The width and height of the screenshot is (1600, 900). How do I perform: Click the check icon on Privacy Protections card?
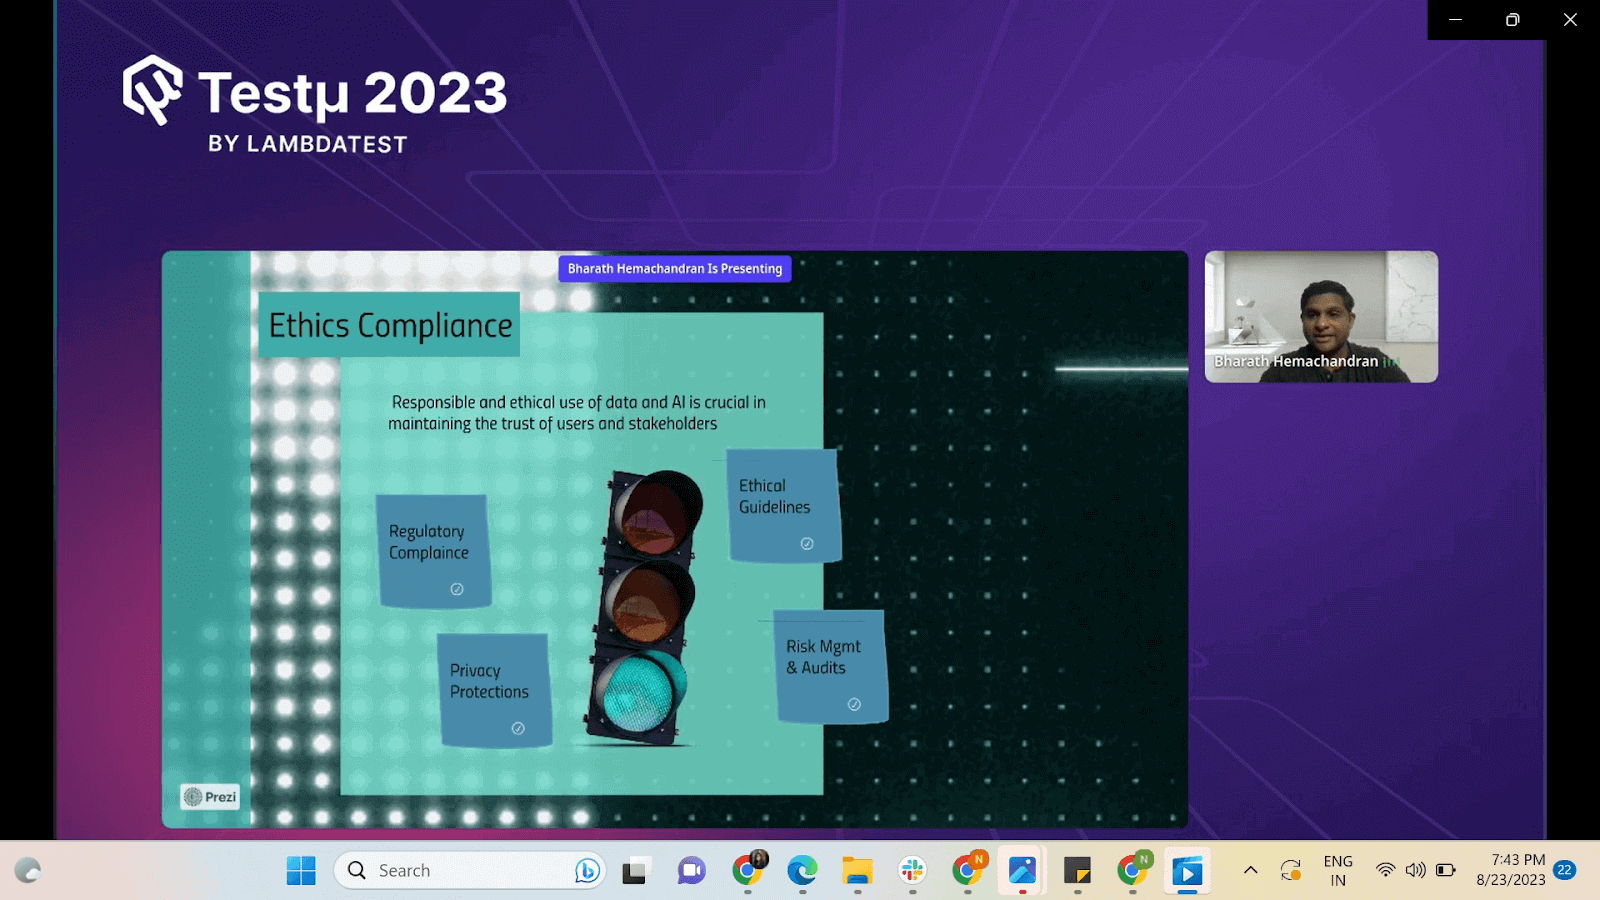click(x=518, y=728)
